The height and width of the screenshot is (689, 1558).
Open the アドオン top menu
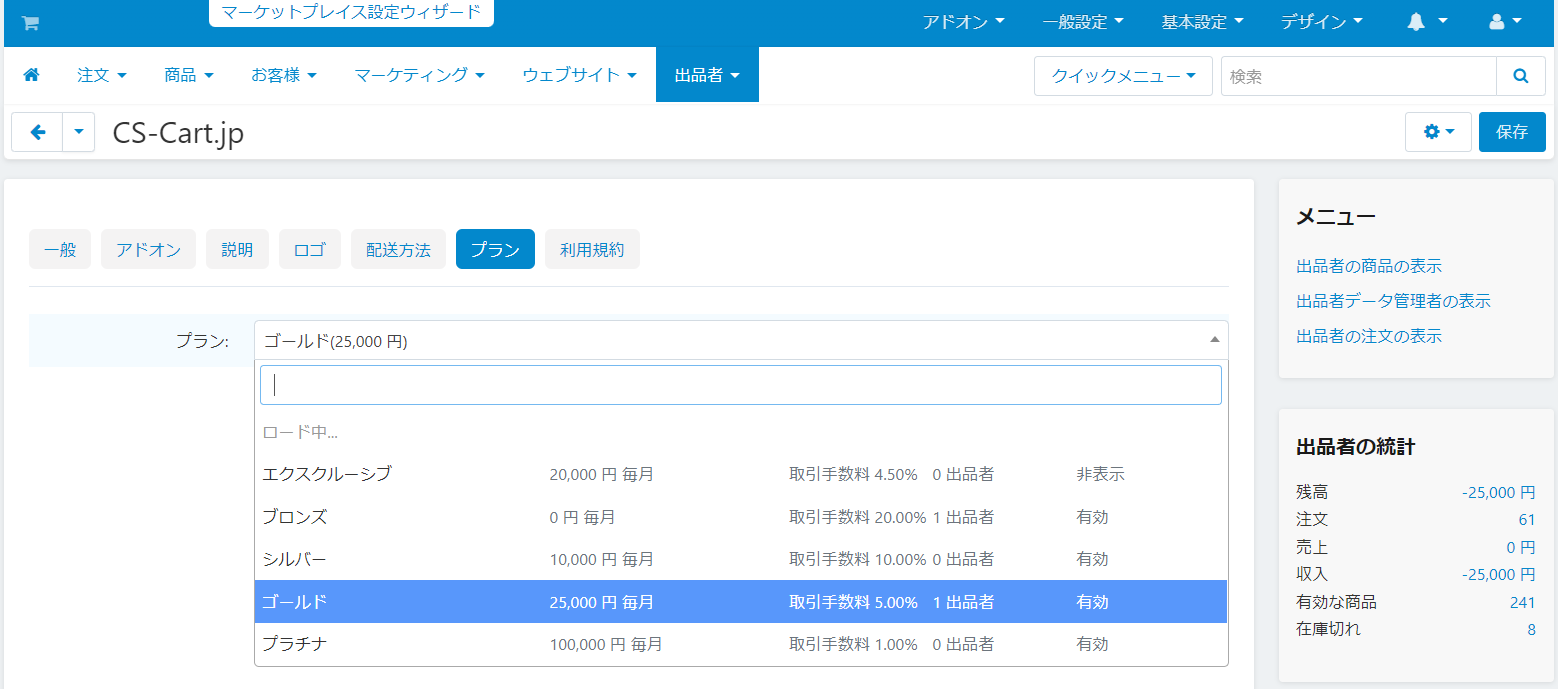tap(964, 22)
